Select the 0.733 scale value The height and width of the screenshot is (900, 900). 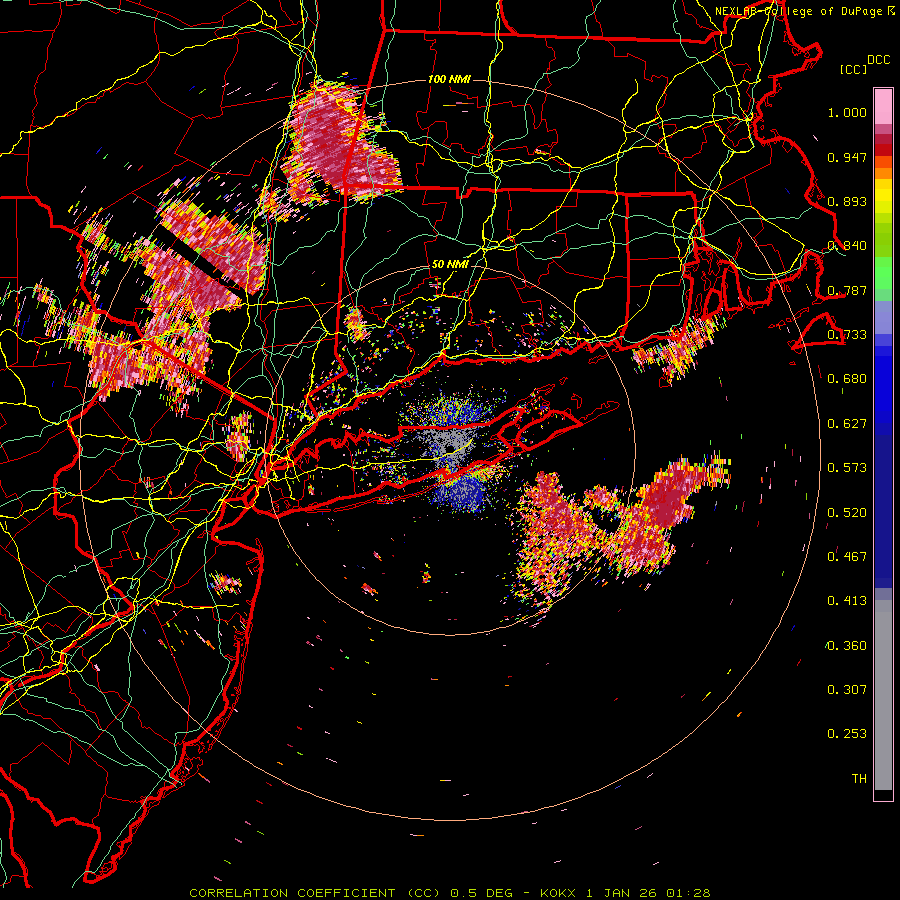tap(847, 335)
